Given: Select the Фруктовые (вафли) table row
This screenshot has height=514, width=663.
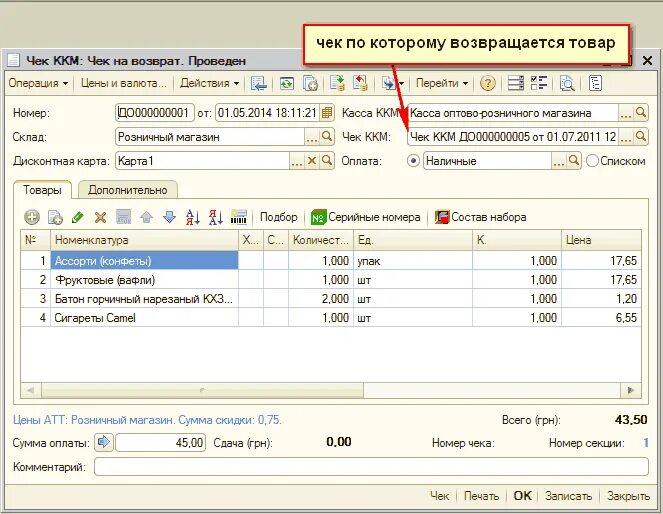Looking at the screenshot, I should click(331, 280).
